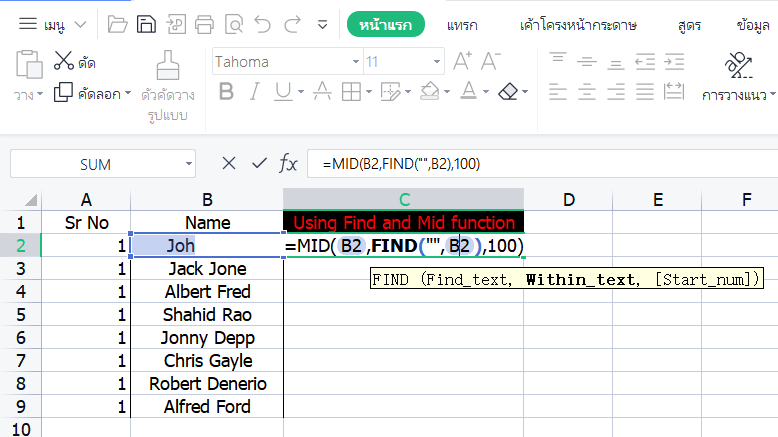
Task: Open the Name Box dropdown showing SUM
Action: [x=189, y=164]
